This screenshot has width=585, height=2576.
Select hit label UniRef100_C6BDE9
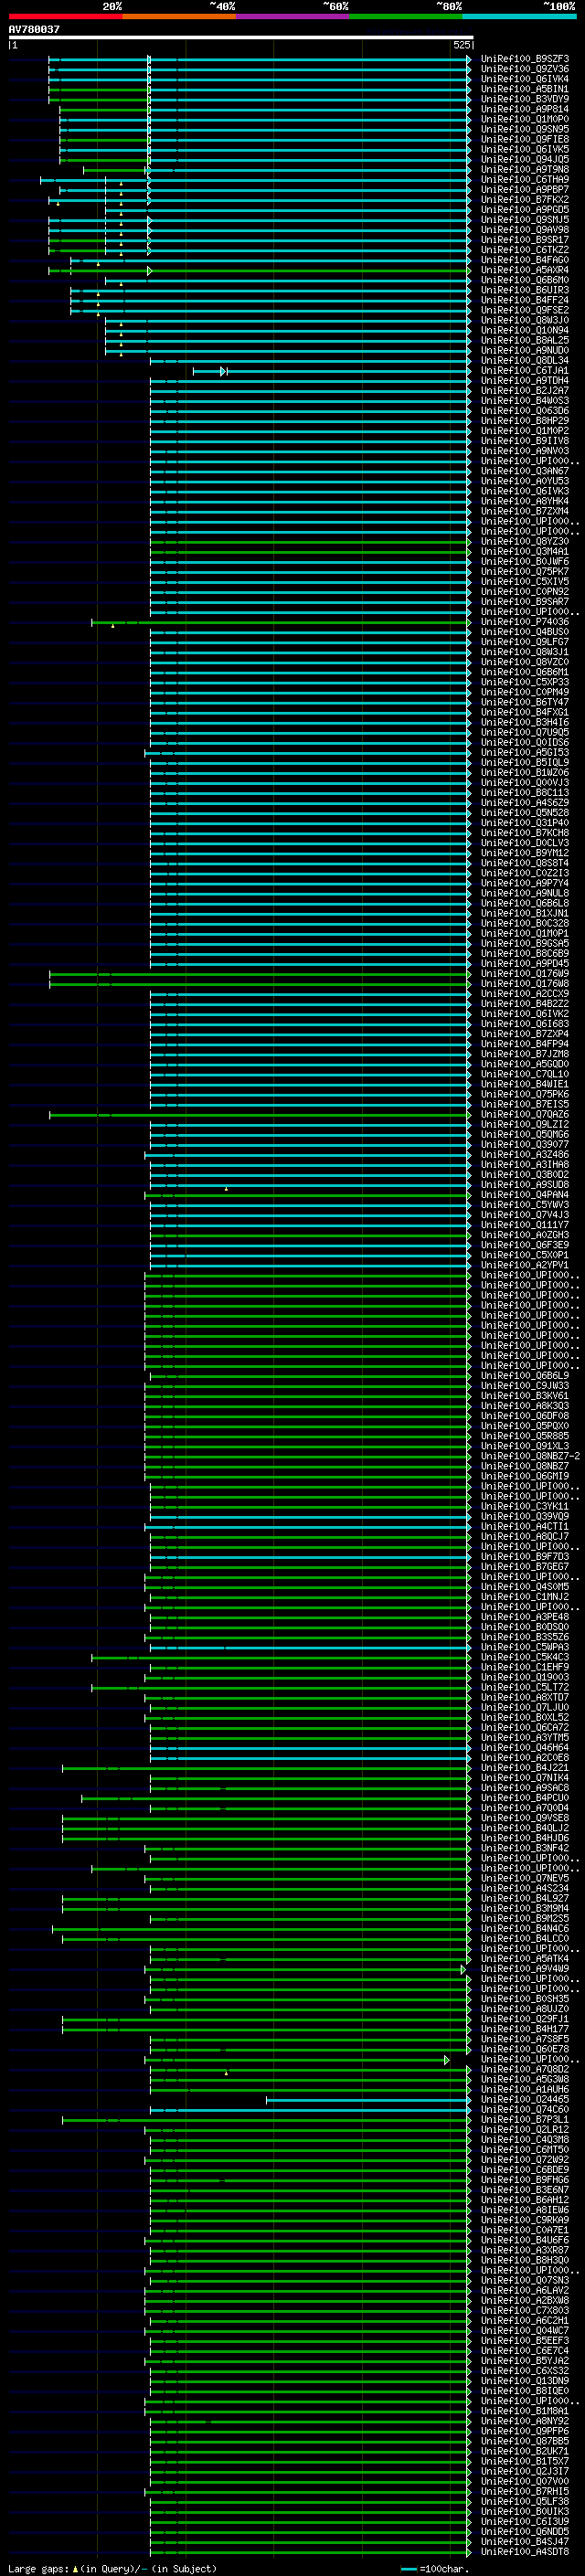pos(524,2170)
